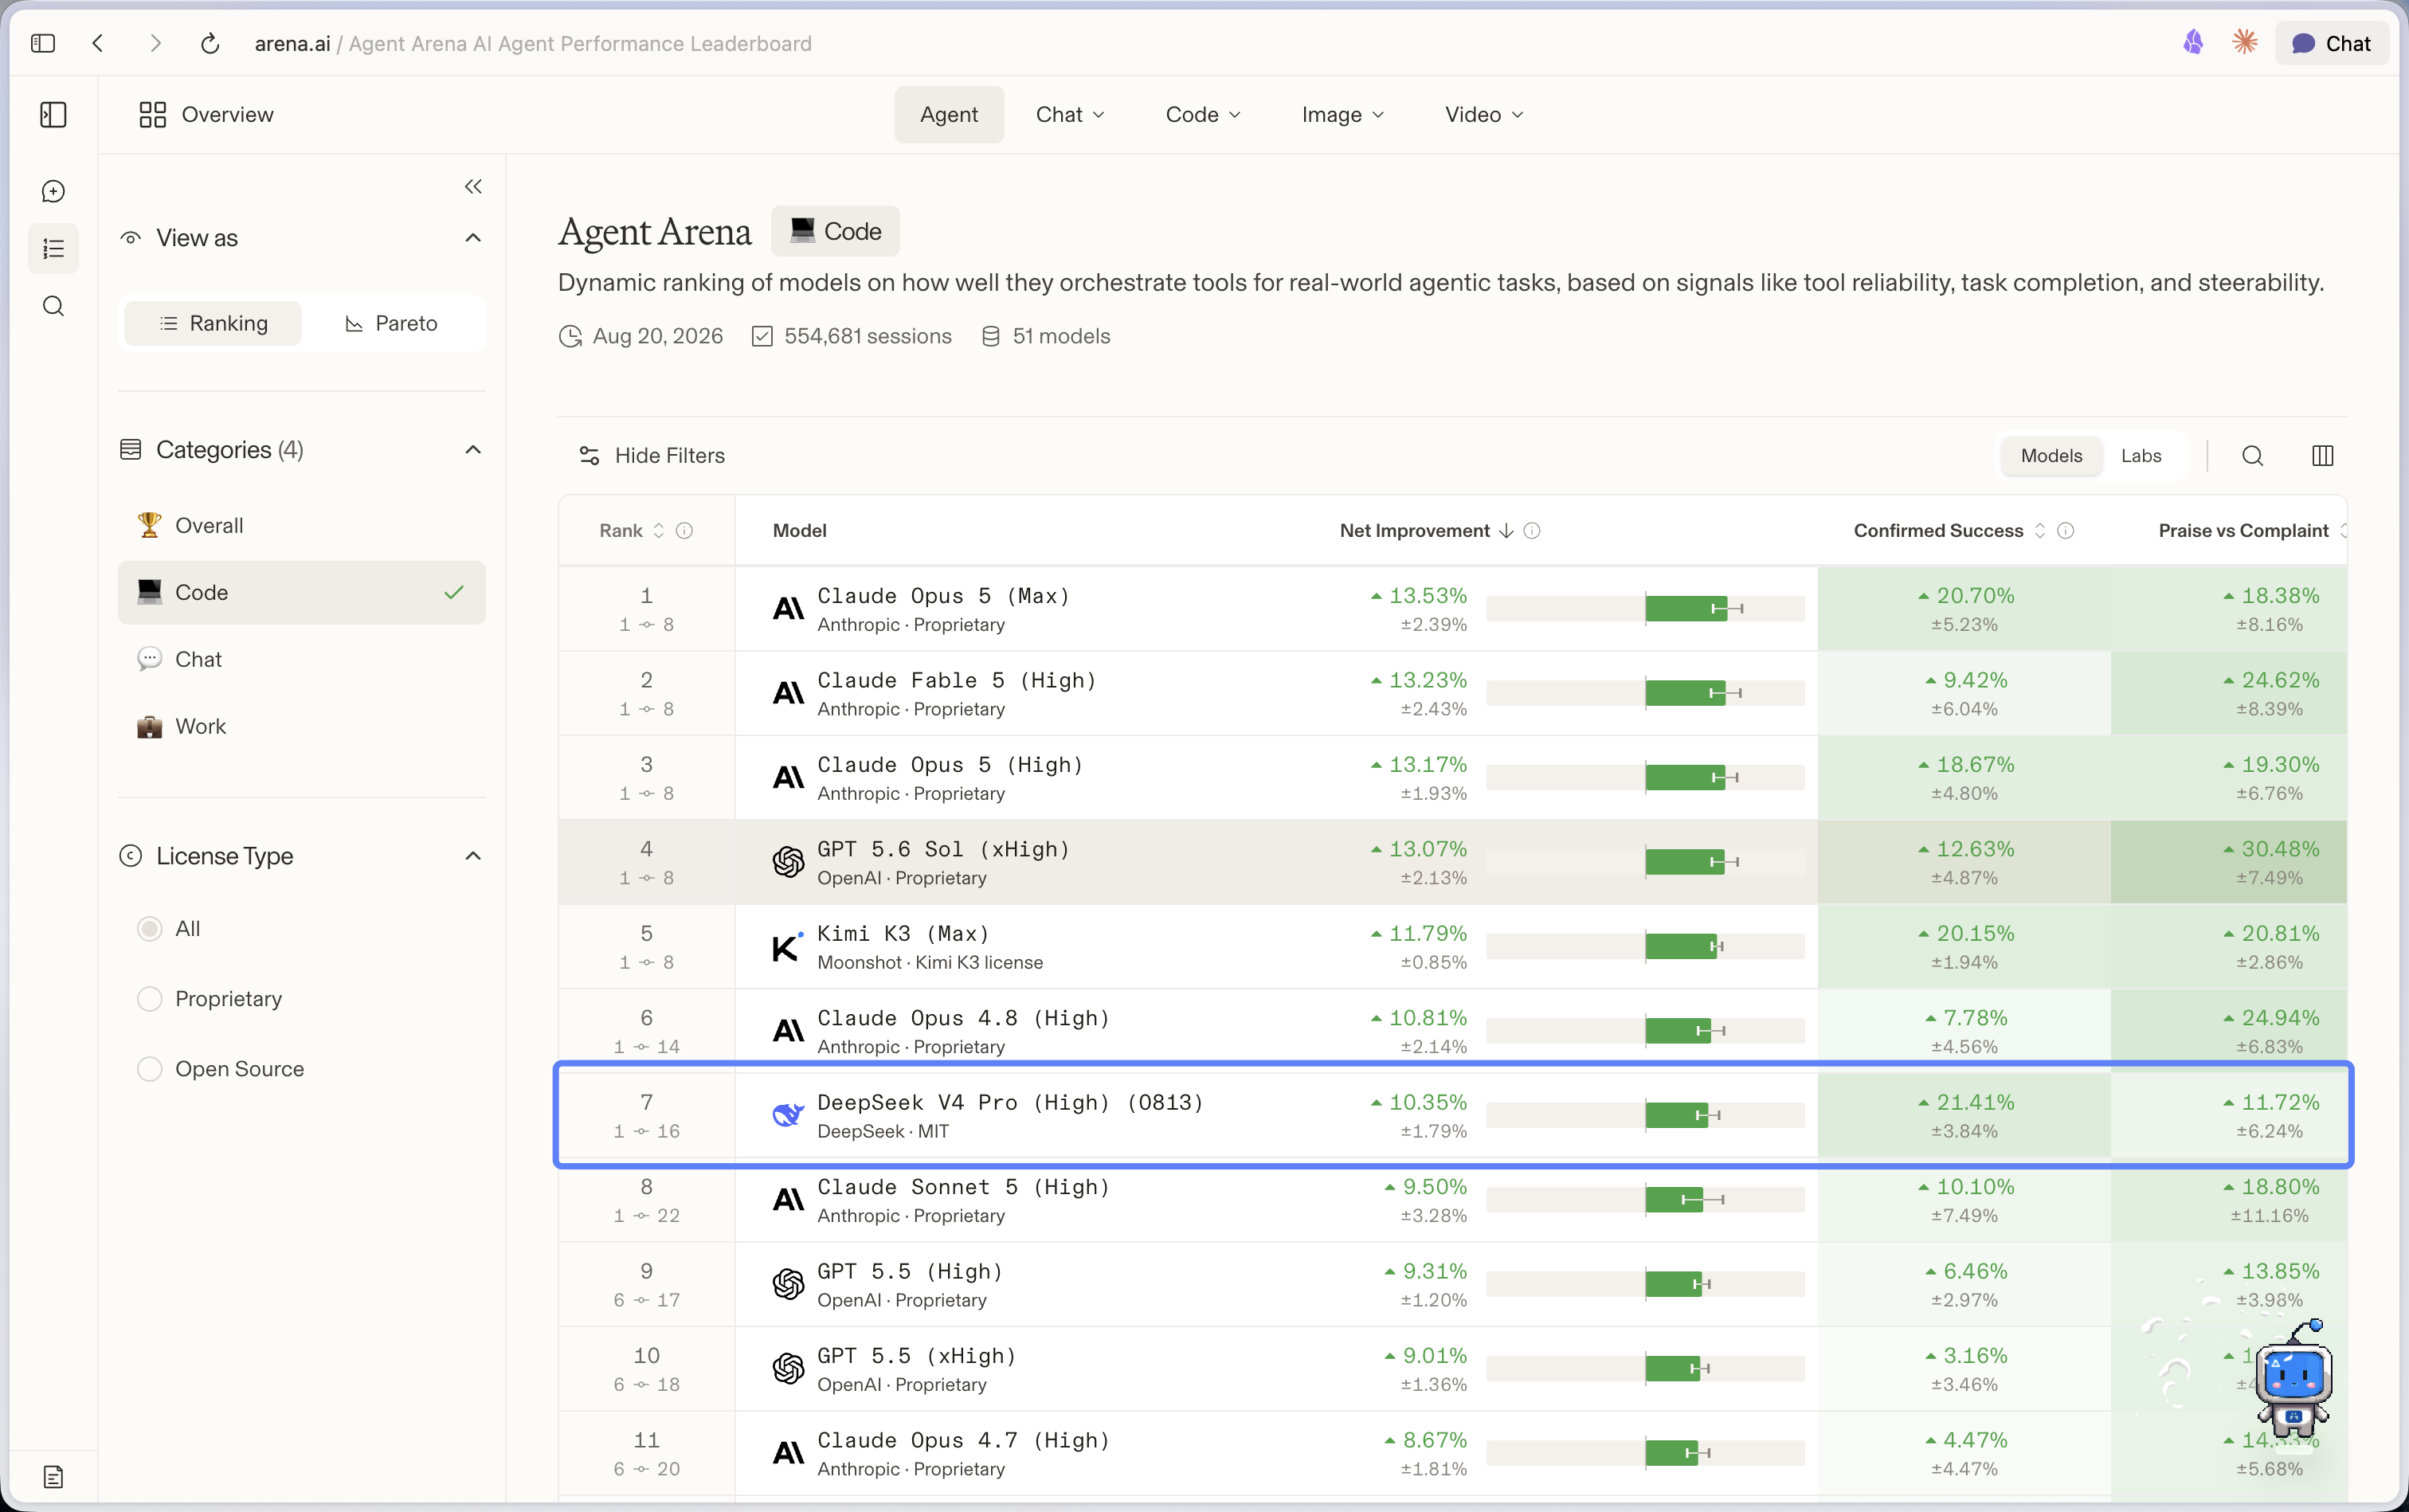The width and height of the screenshot is (2409, 1512).
Task: Collapse the filter panel with double chevron
Action: point(473,187)
